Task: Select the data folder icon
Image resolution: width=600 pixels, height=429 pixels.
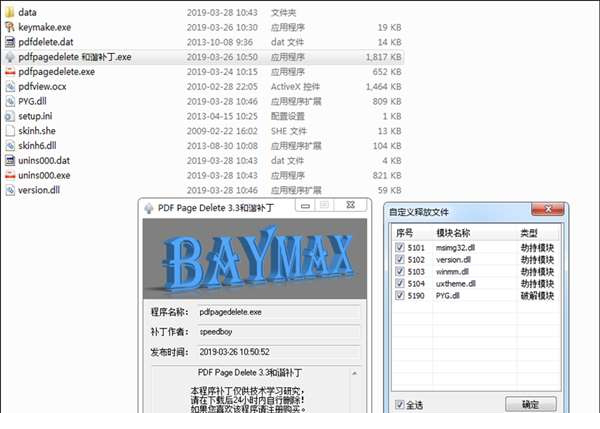Action: click(x=10, y=12)
